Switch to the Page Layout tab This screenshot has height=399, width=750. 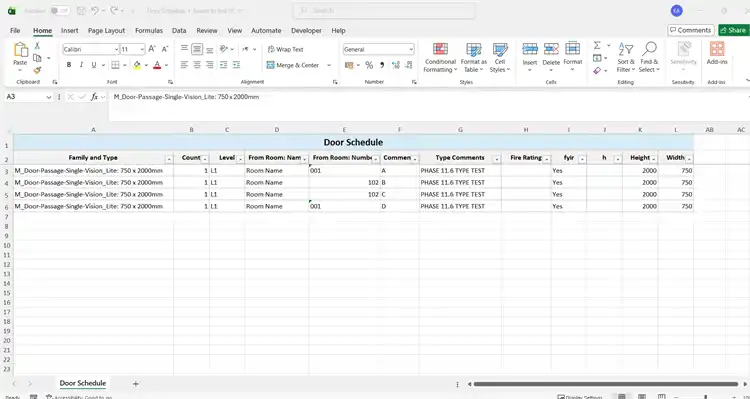(106, 30)
